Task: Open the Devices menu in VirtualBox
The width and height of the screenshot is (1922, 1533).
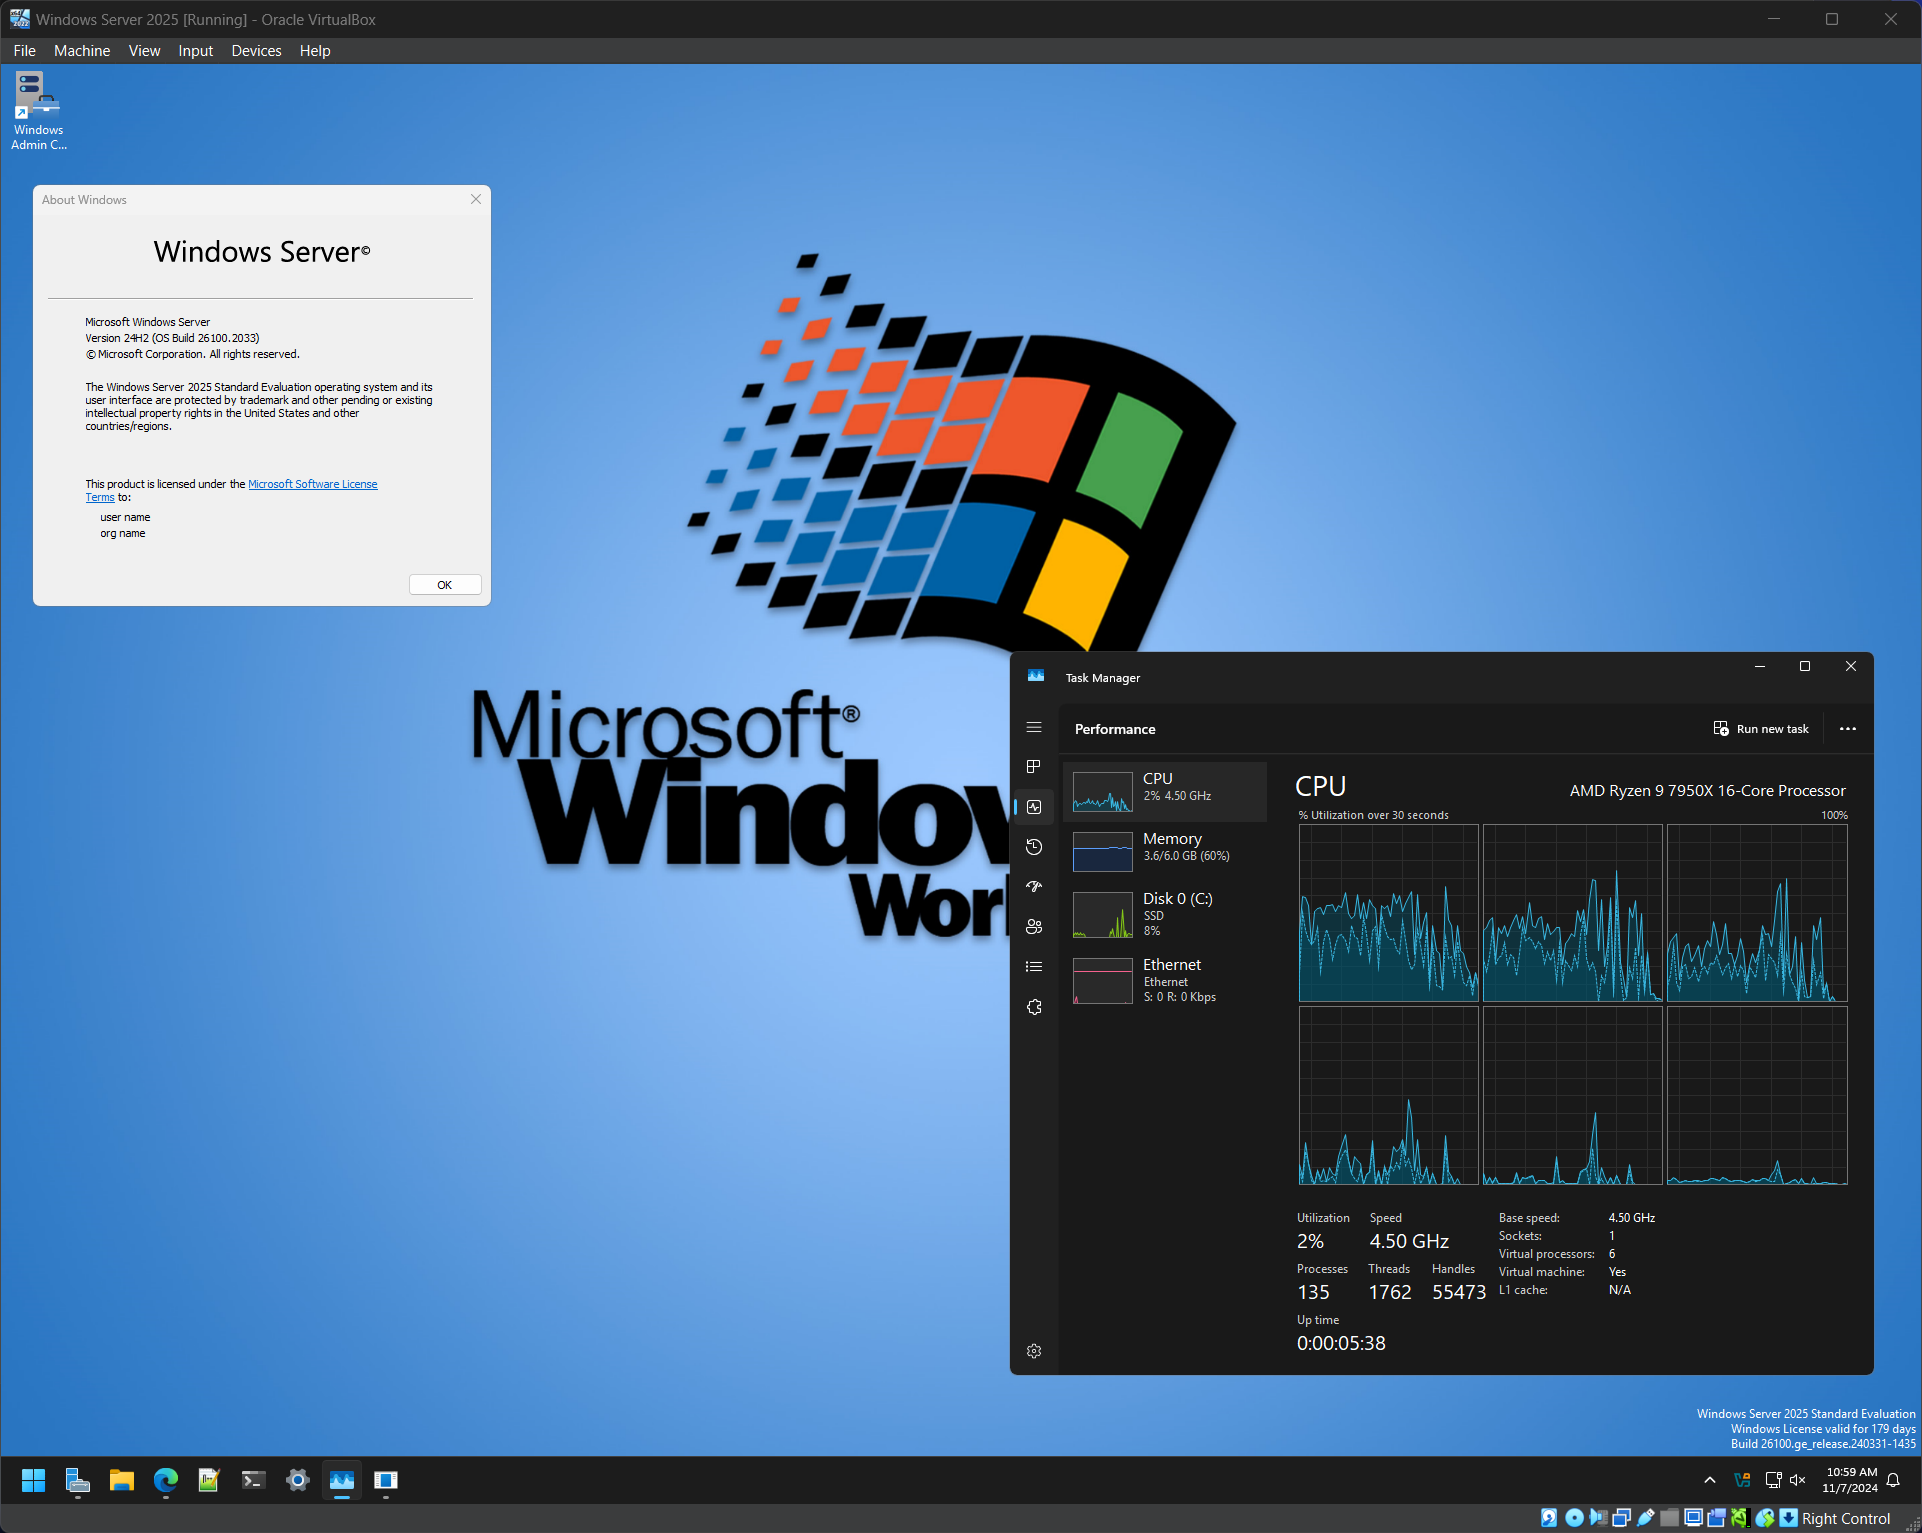Action: [x=256, y=51]
